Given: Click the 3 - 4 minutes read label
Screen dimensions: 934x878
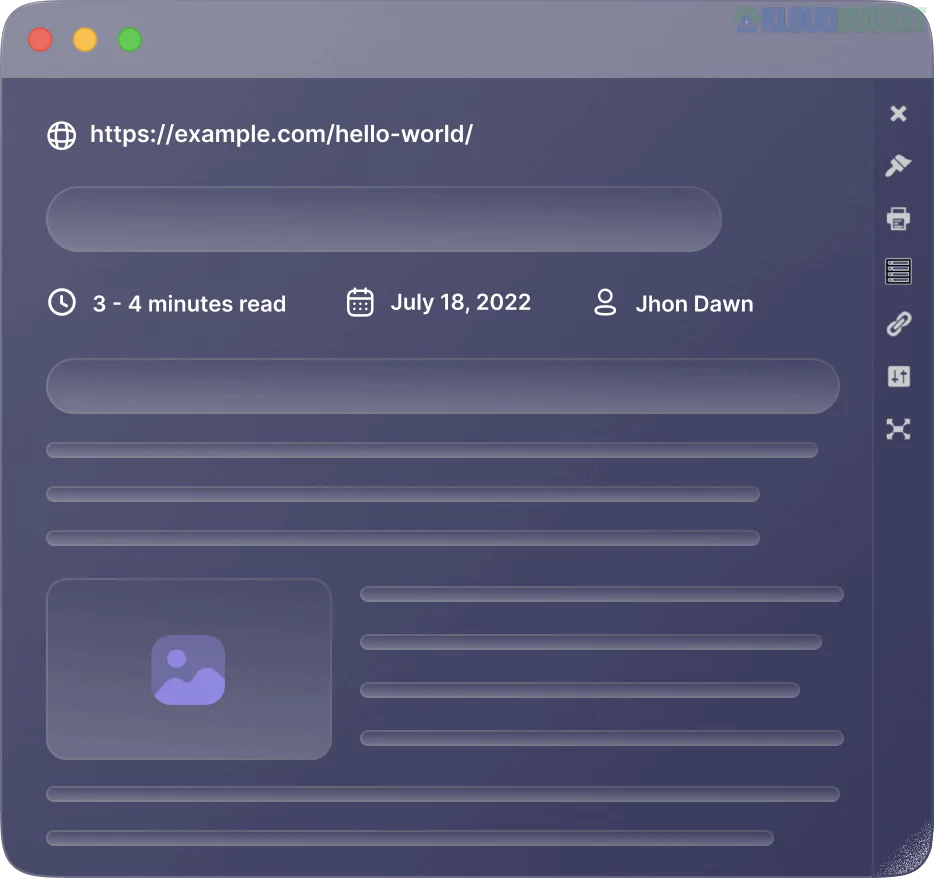Looking at the screenshot, I should coord(190,303).
